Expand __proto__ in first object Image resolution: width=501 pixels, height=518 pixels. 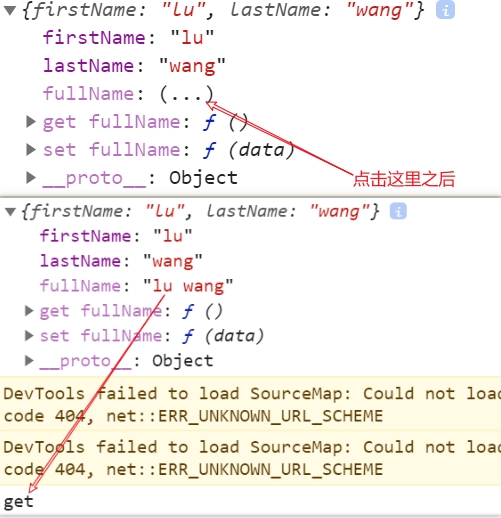click(x=31, y=178)
